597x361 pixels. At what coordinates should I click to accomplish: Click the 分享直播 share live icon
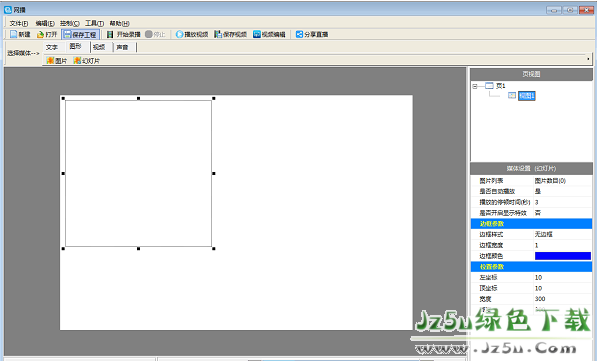pyautogui.click(x=299, y=34)
